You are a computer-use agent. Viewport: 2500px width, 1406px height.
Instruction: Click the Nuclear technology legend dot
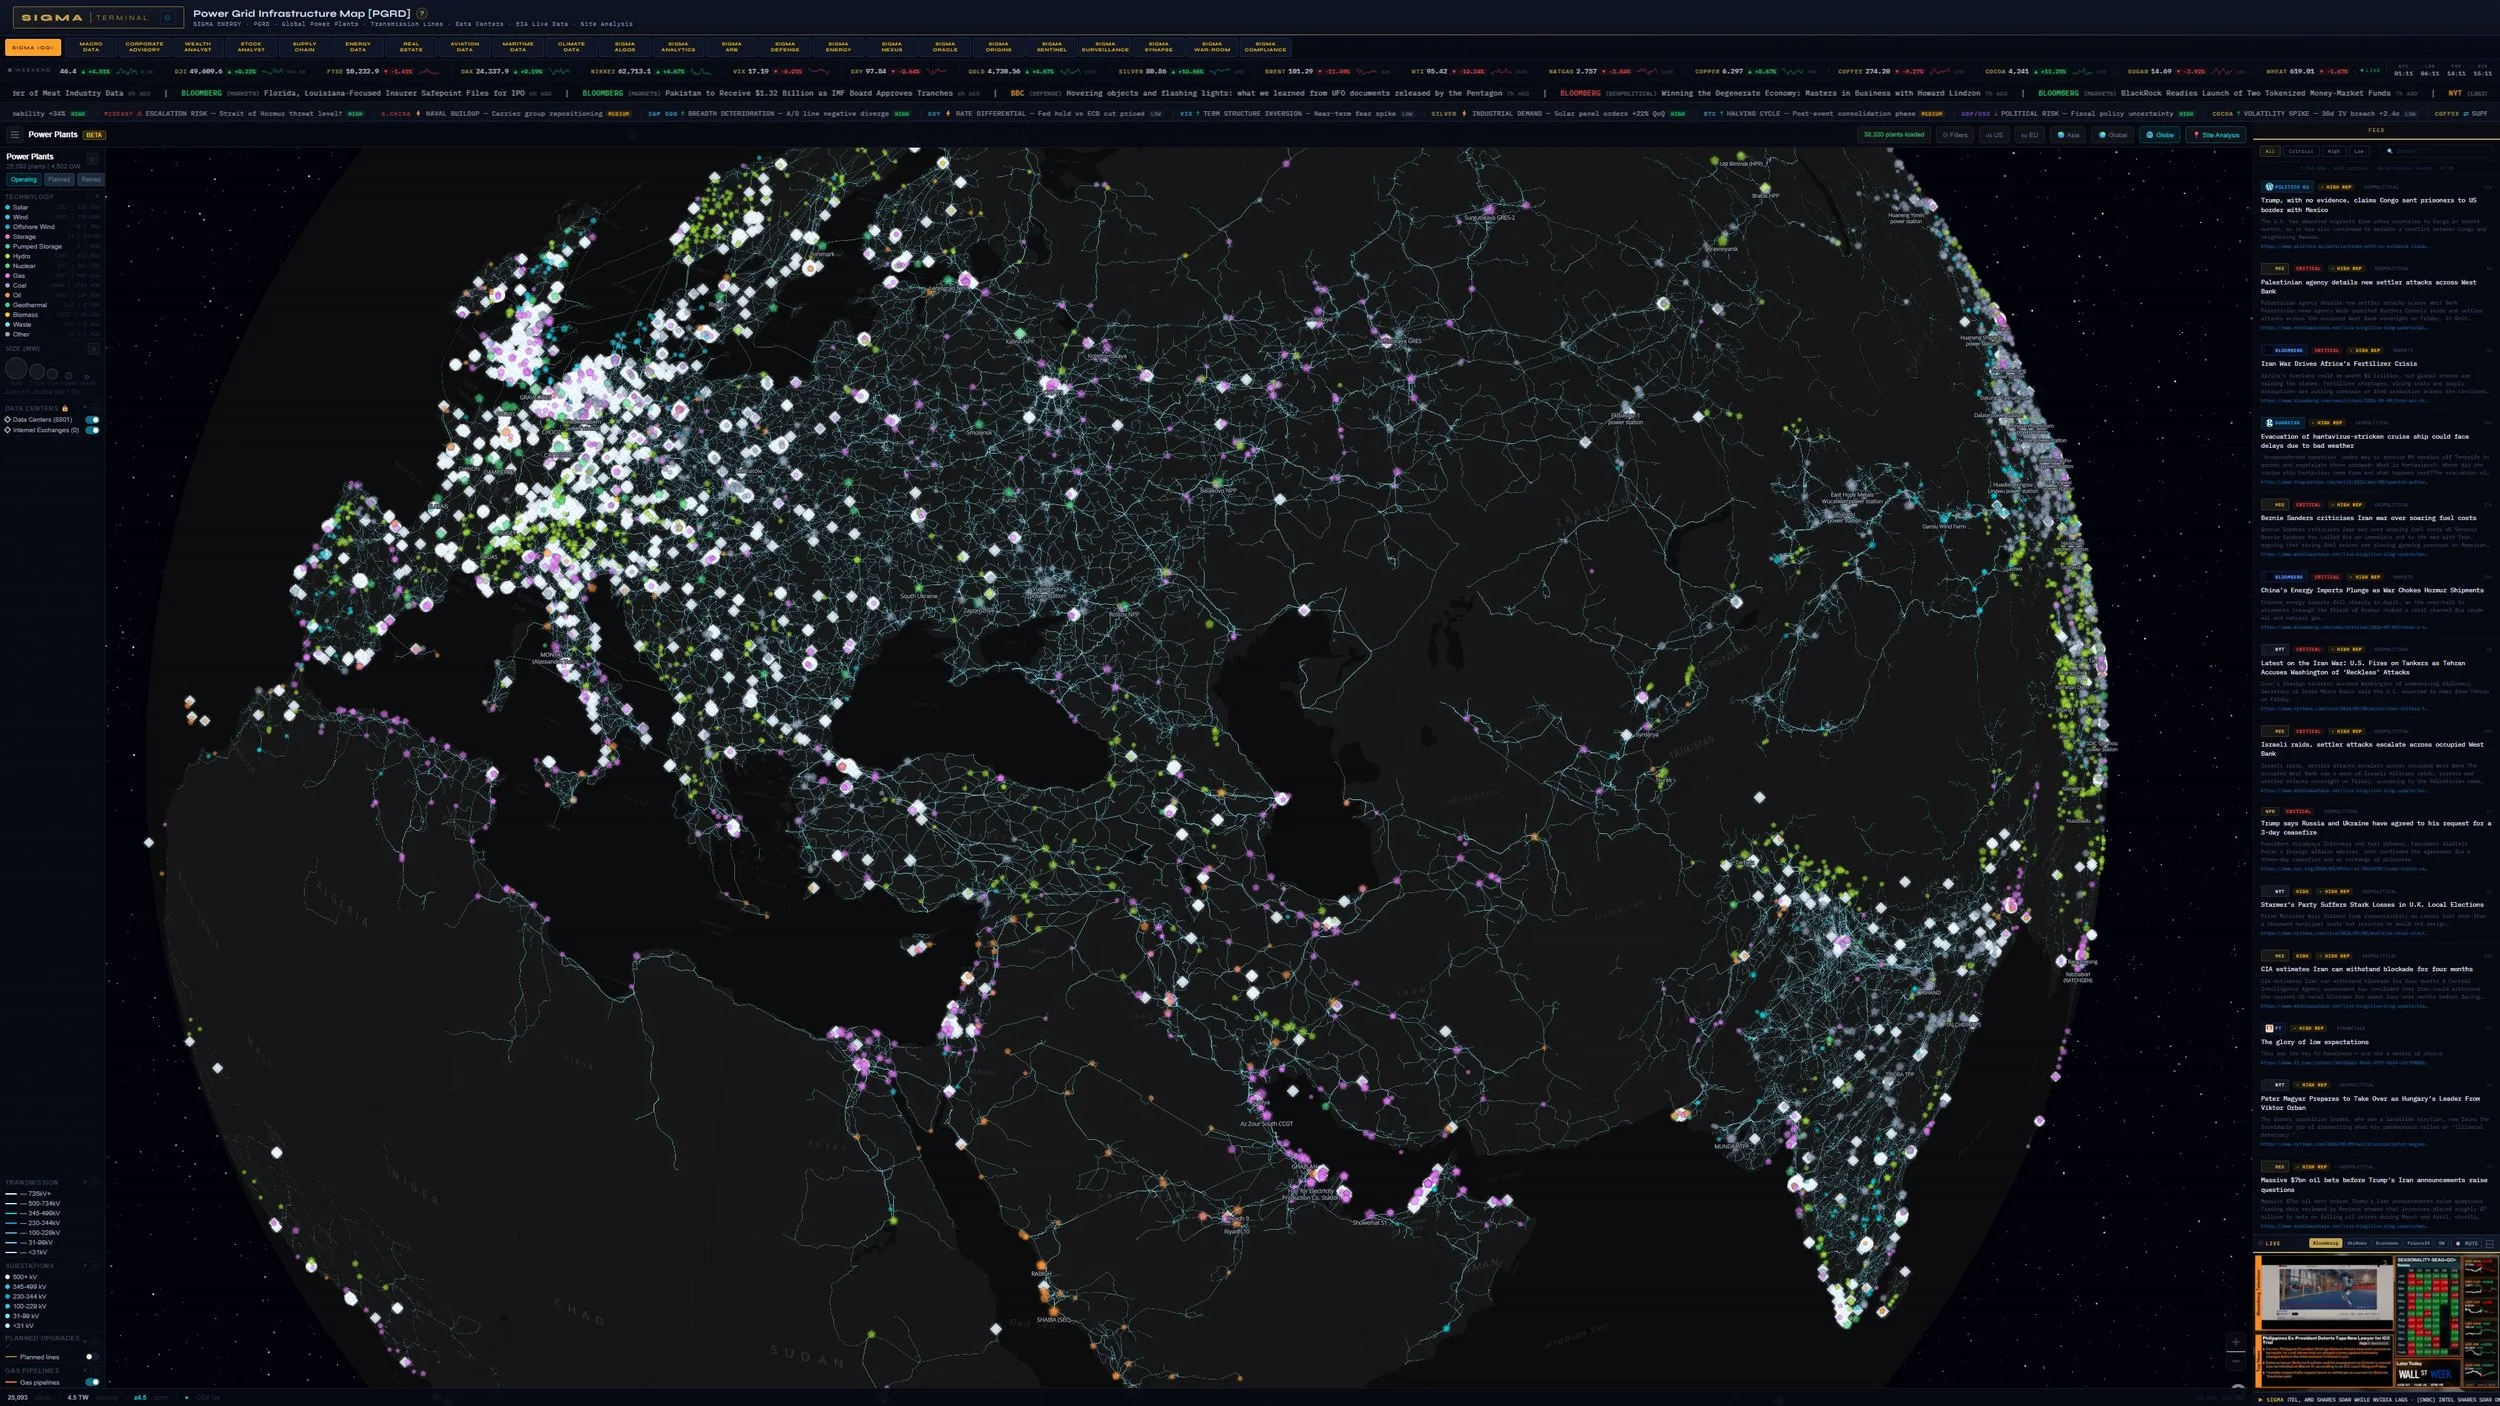(x=8, y=266)
